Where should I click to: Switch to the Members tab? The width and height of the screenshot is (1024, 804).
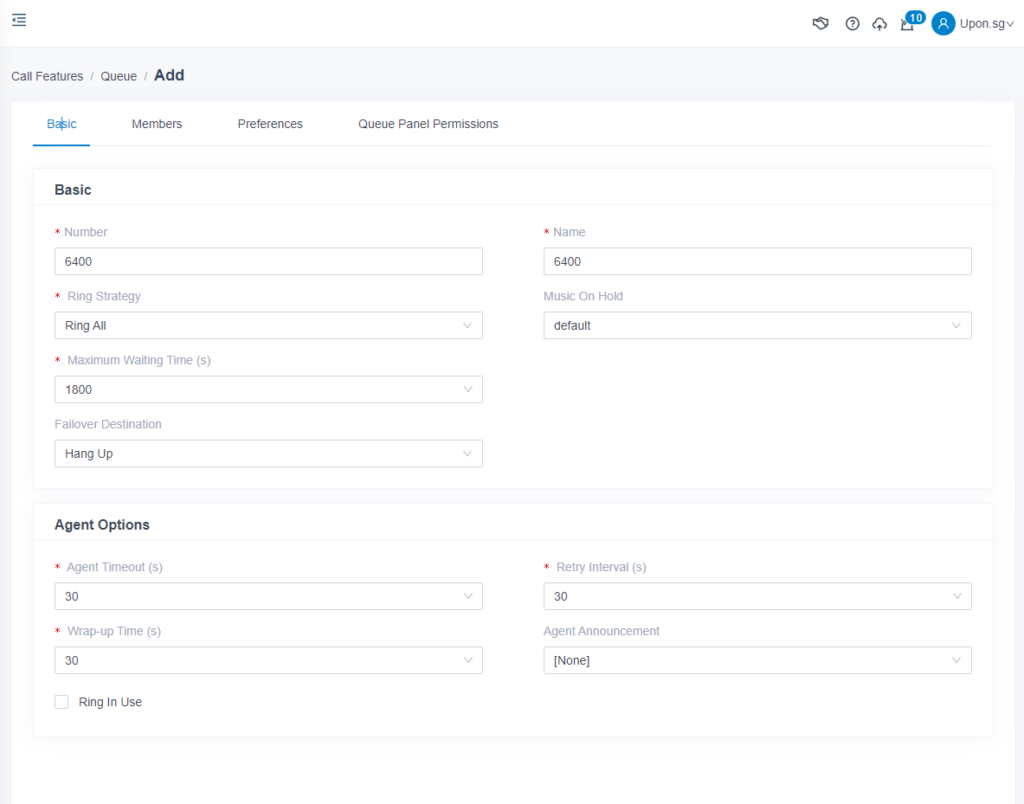[x=157, y=124]
